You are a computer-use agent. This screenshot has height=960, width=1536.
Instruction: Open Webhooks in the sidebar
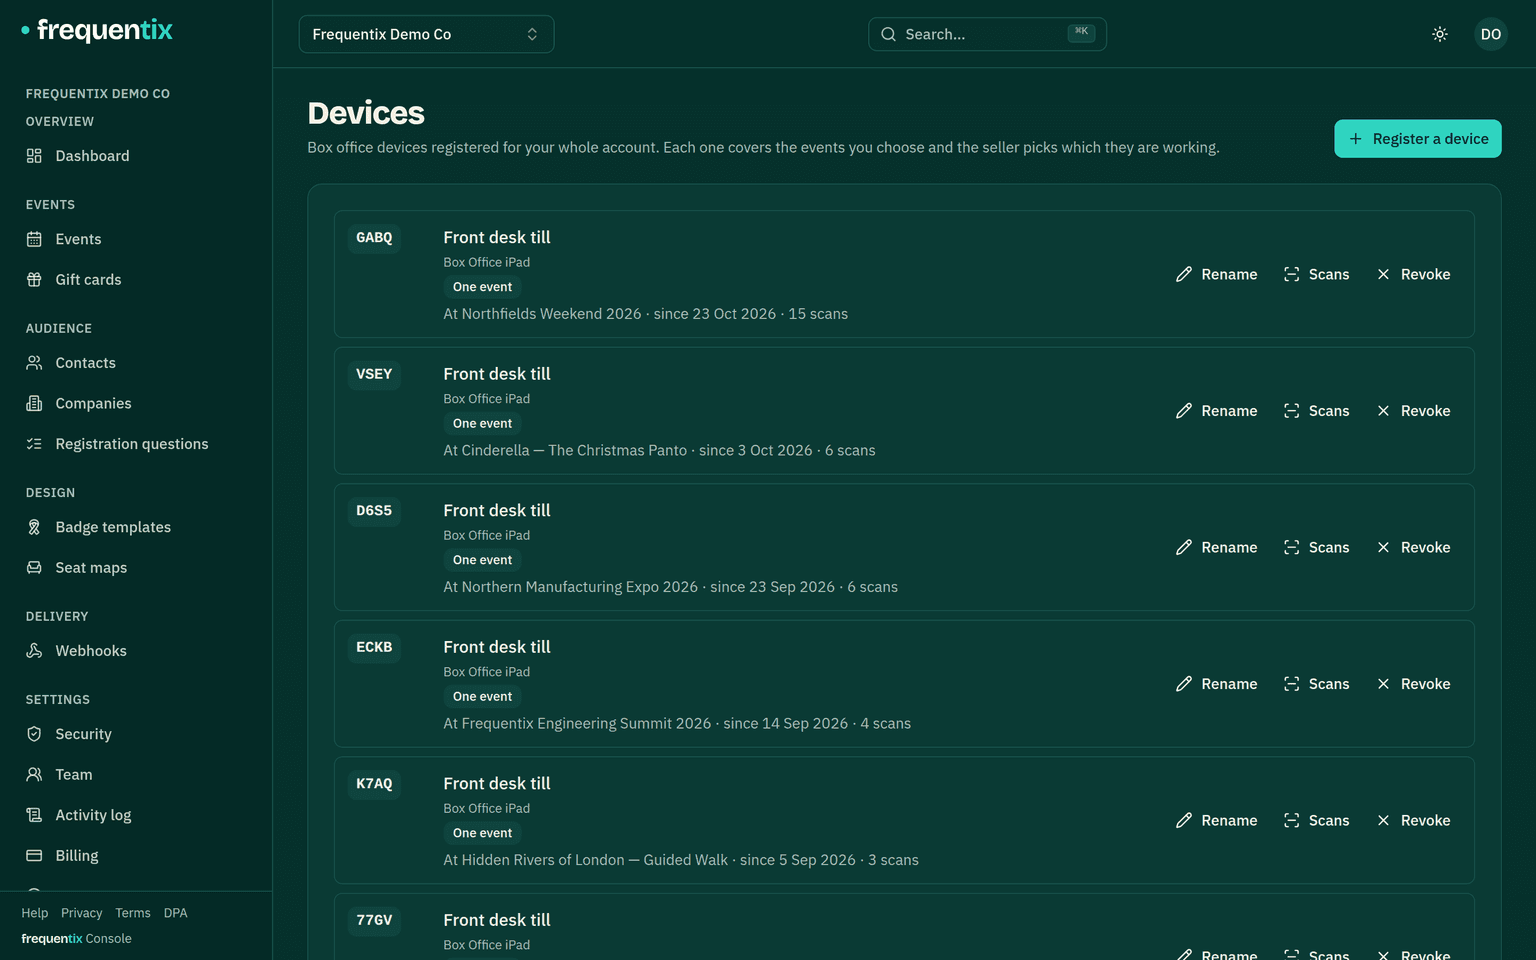136,651
